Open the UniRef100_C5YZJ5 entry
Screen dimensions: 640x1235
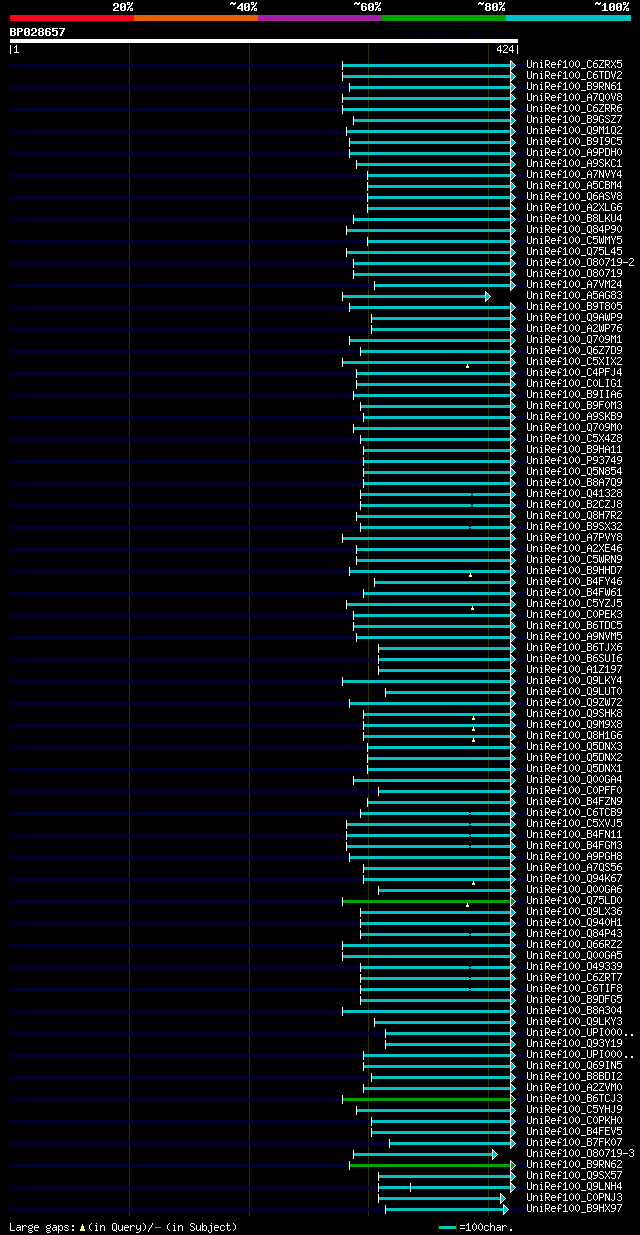tap(574, 603)
